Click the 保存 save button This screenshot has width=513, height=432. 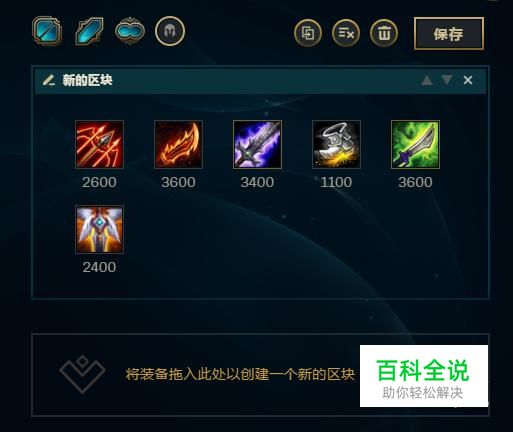[449, 34]
